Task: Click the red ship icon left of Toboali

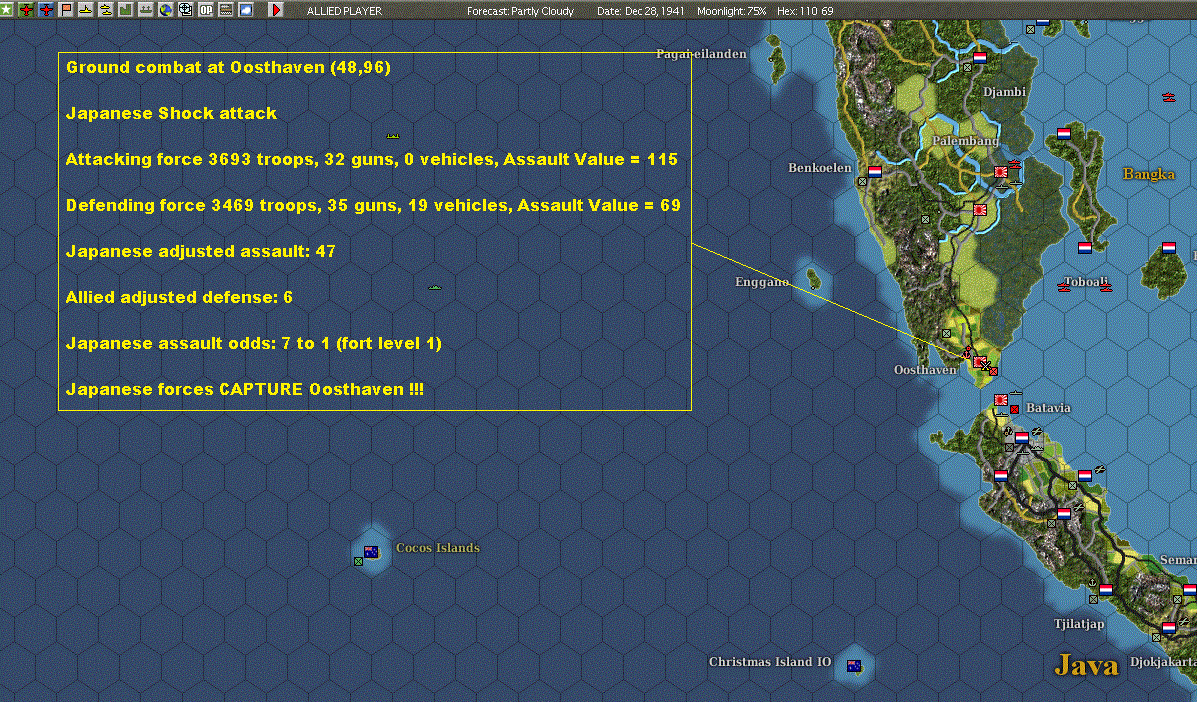Action: pos(1063,287)
